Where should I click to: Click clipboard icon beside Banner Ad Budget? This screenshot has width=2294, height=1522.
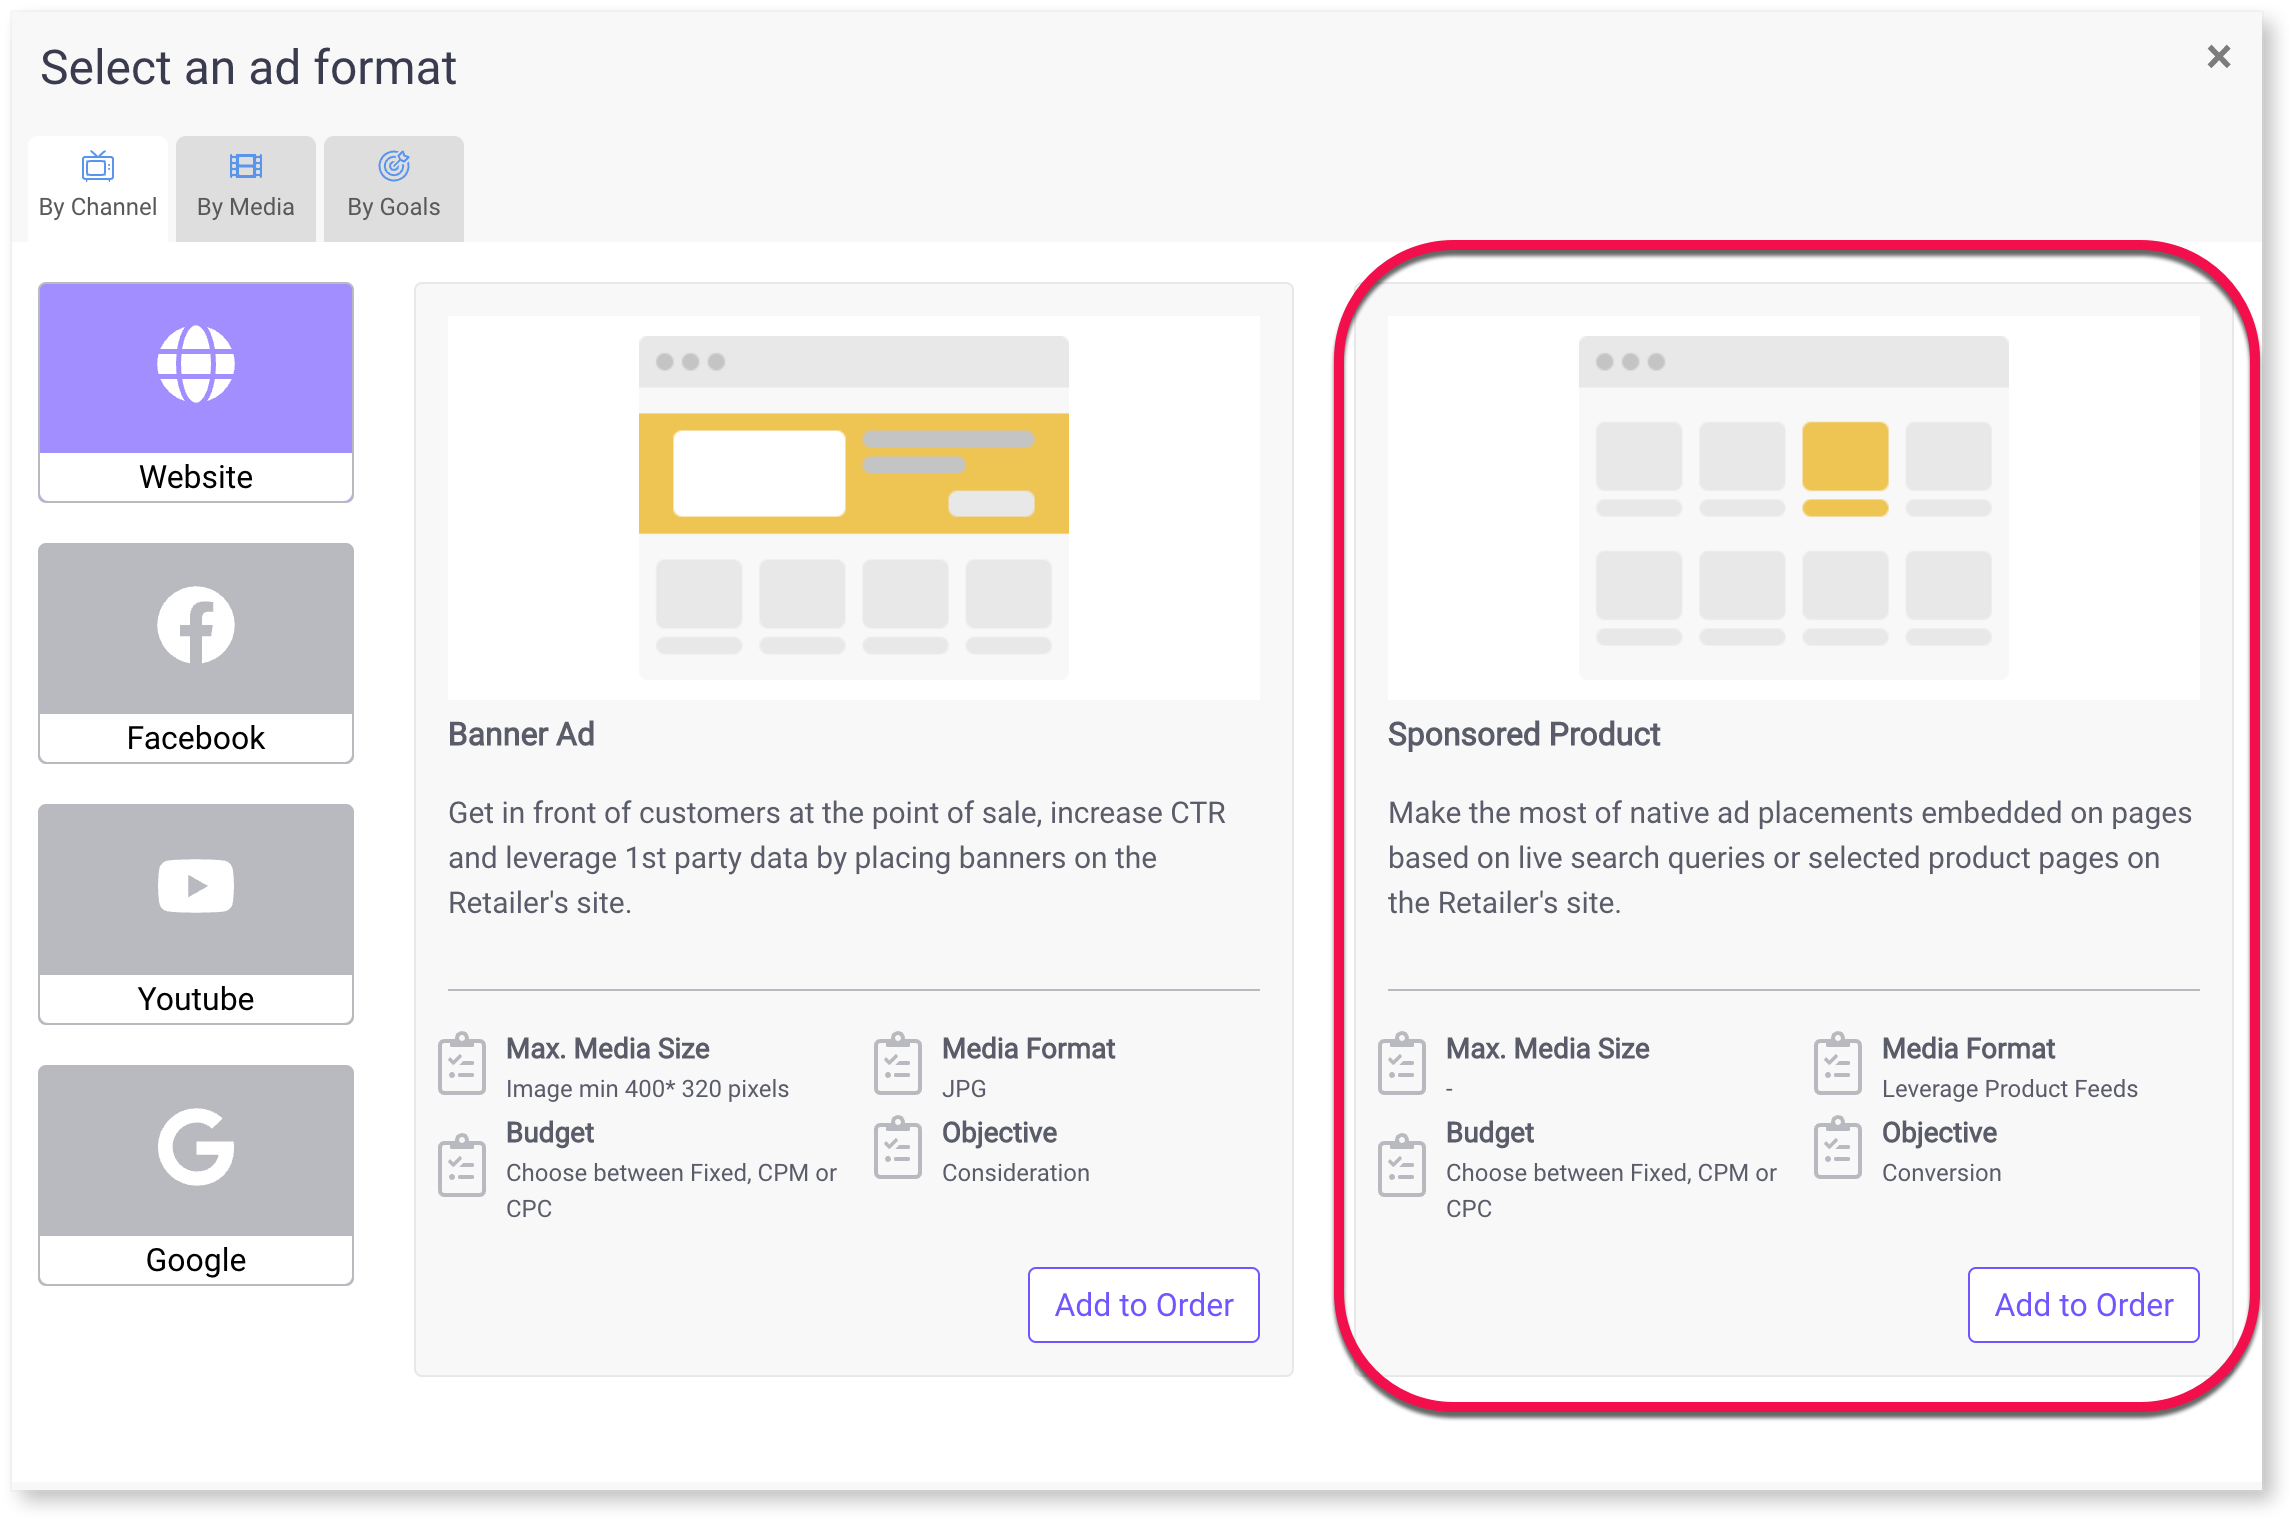tap(462, 1166)
